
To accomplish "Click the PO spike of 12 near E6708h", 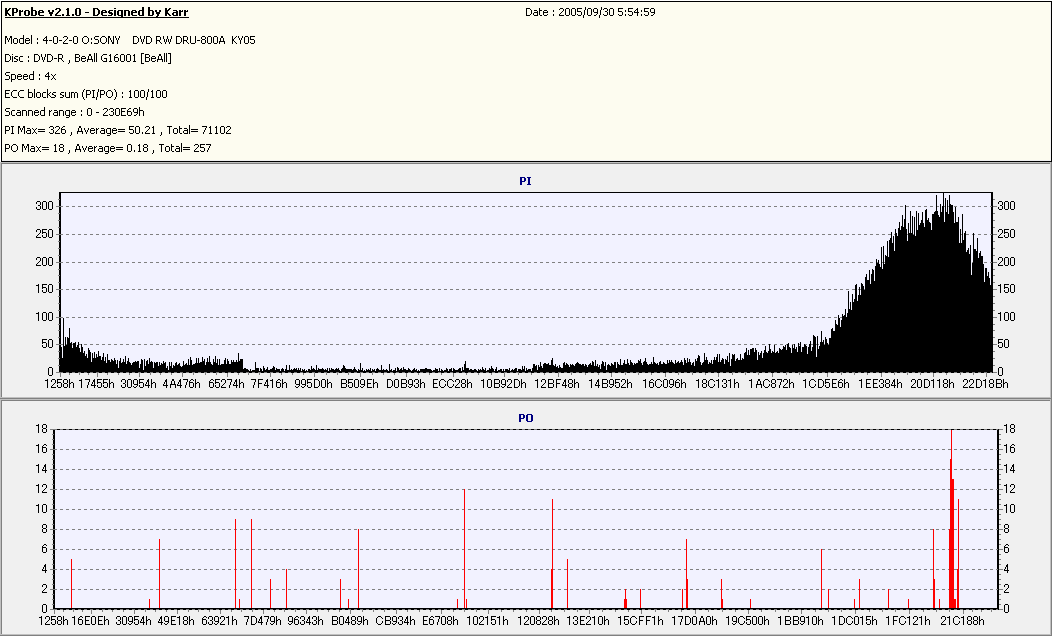I will (464, 549).
